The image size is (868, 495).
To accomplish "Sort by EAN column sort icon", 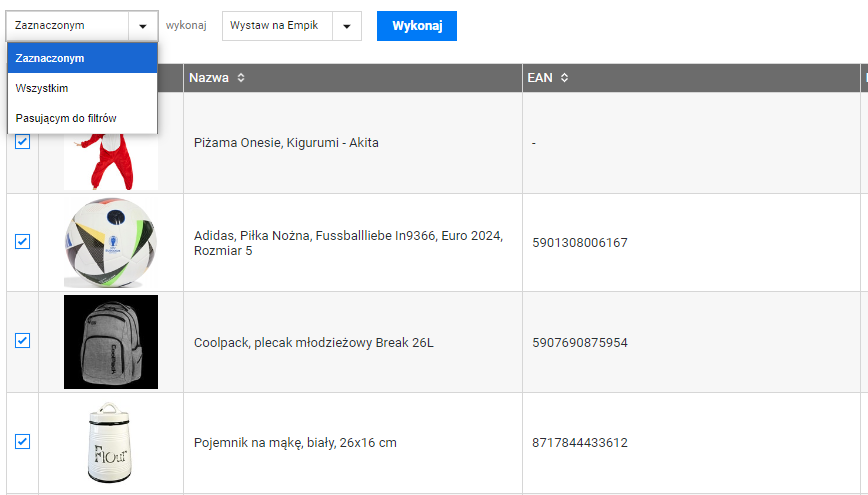I will click(x=565, y=78).
